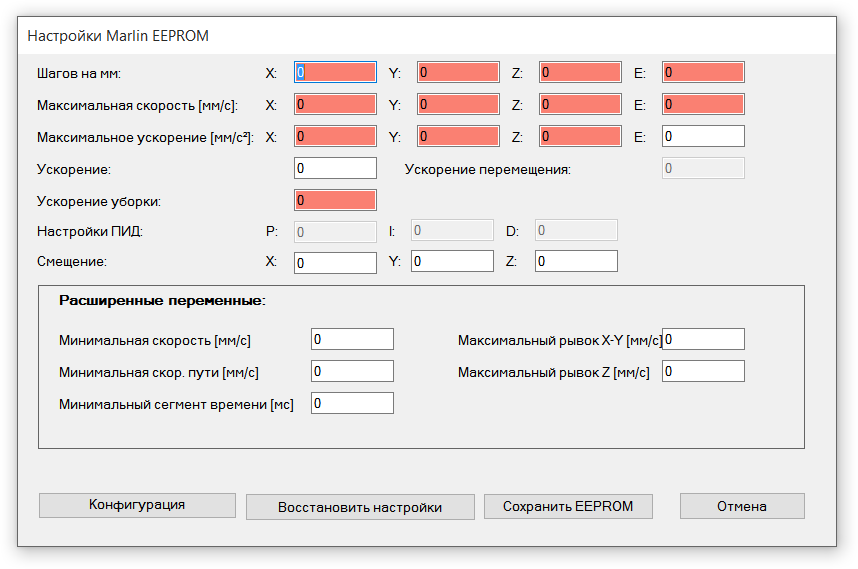Focus Максимальное ускорение E field
The image size is (858, 569).
pos(703,136)
